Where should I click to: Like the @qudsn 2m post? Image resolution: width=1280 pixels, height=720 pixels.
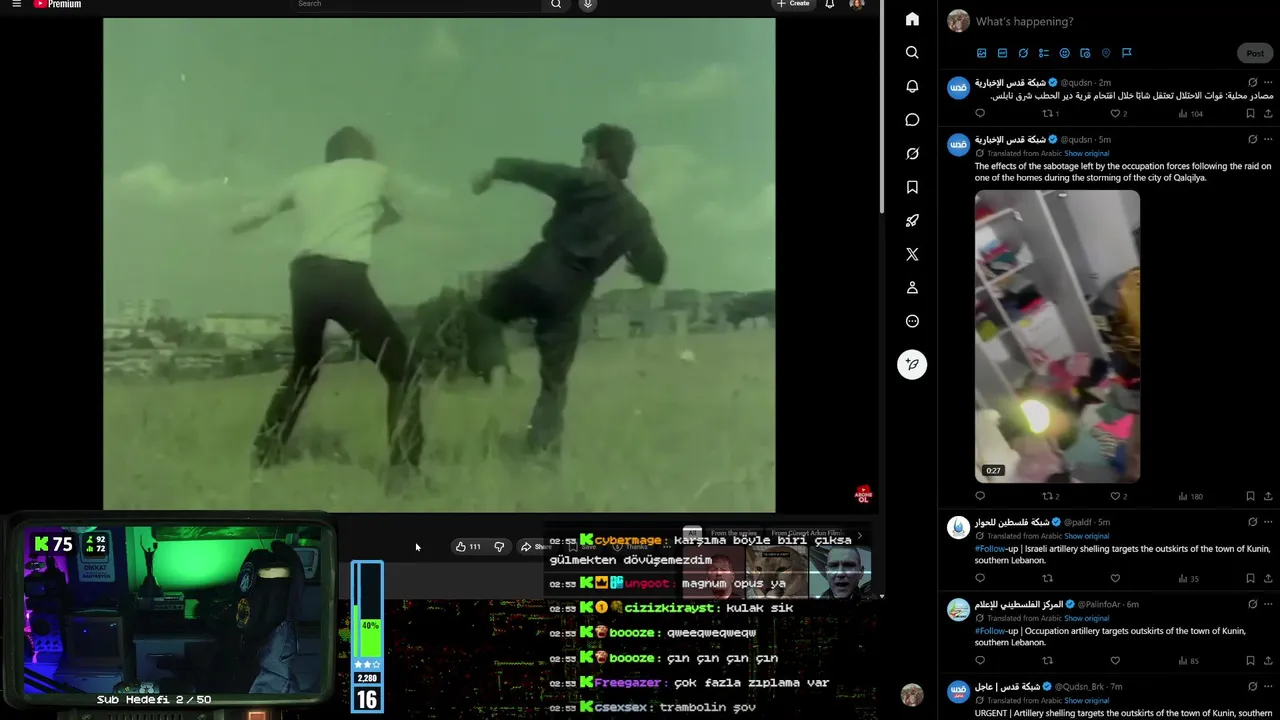tap(1117, 114)
